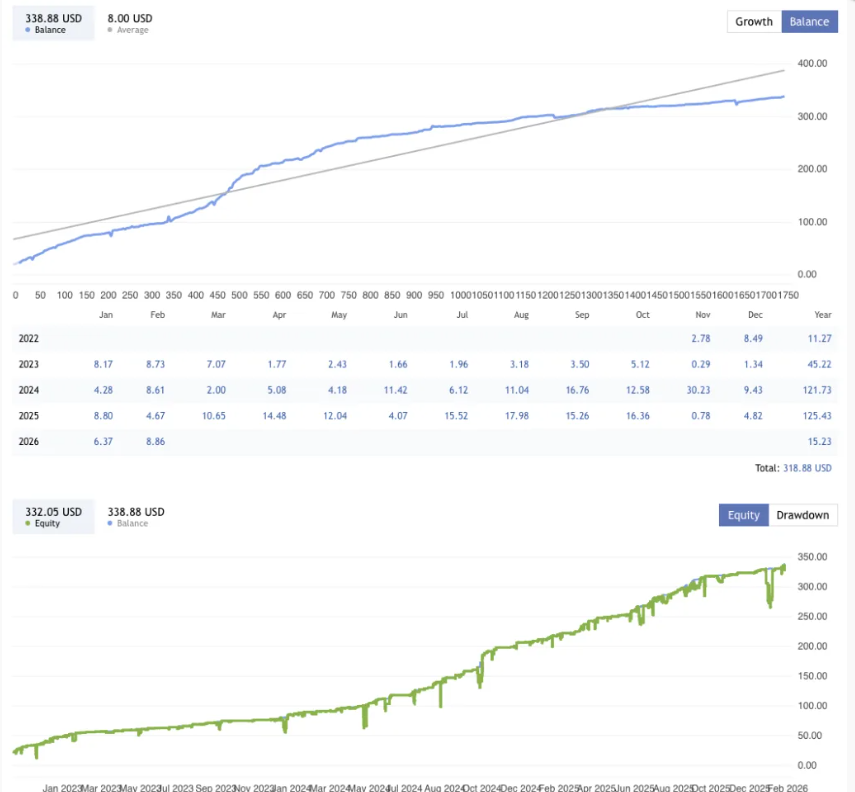
Task: Show the Drawdown chart
Action: pyautogui.click(x=803, y=515)
